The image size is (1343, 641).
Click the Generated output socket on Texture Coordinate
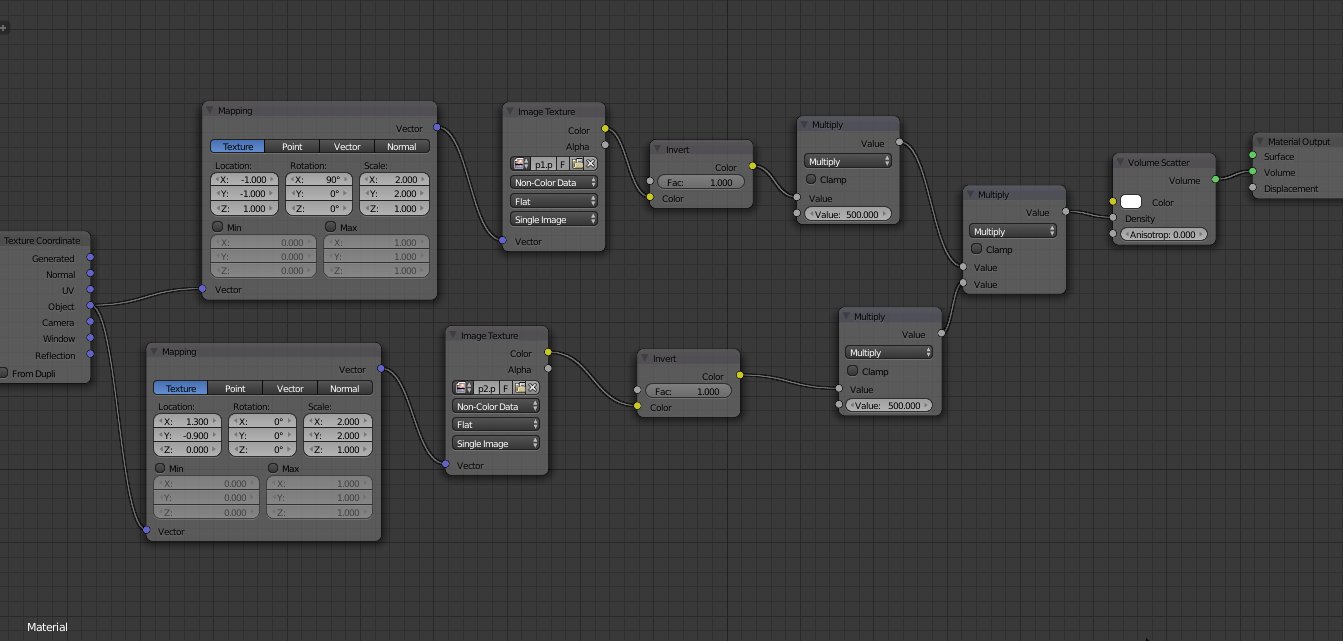coord(90,258)
